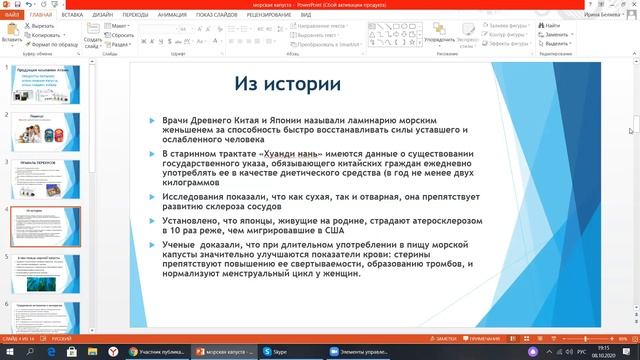Open the Макет layout dropdown

117,26
